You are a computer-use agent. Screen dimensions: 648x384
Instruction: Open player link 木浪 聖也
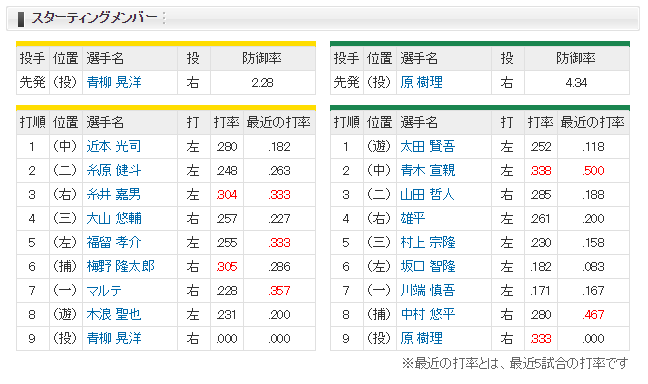114,315
